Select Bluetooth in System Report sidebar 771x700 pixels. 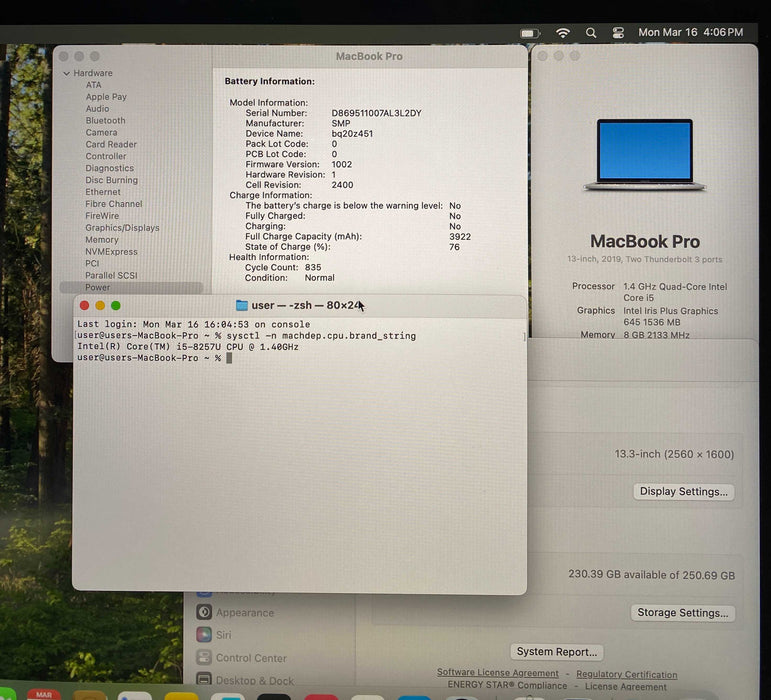105,120
